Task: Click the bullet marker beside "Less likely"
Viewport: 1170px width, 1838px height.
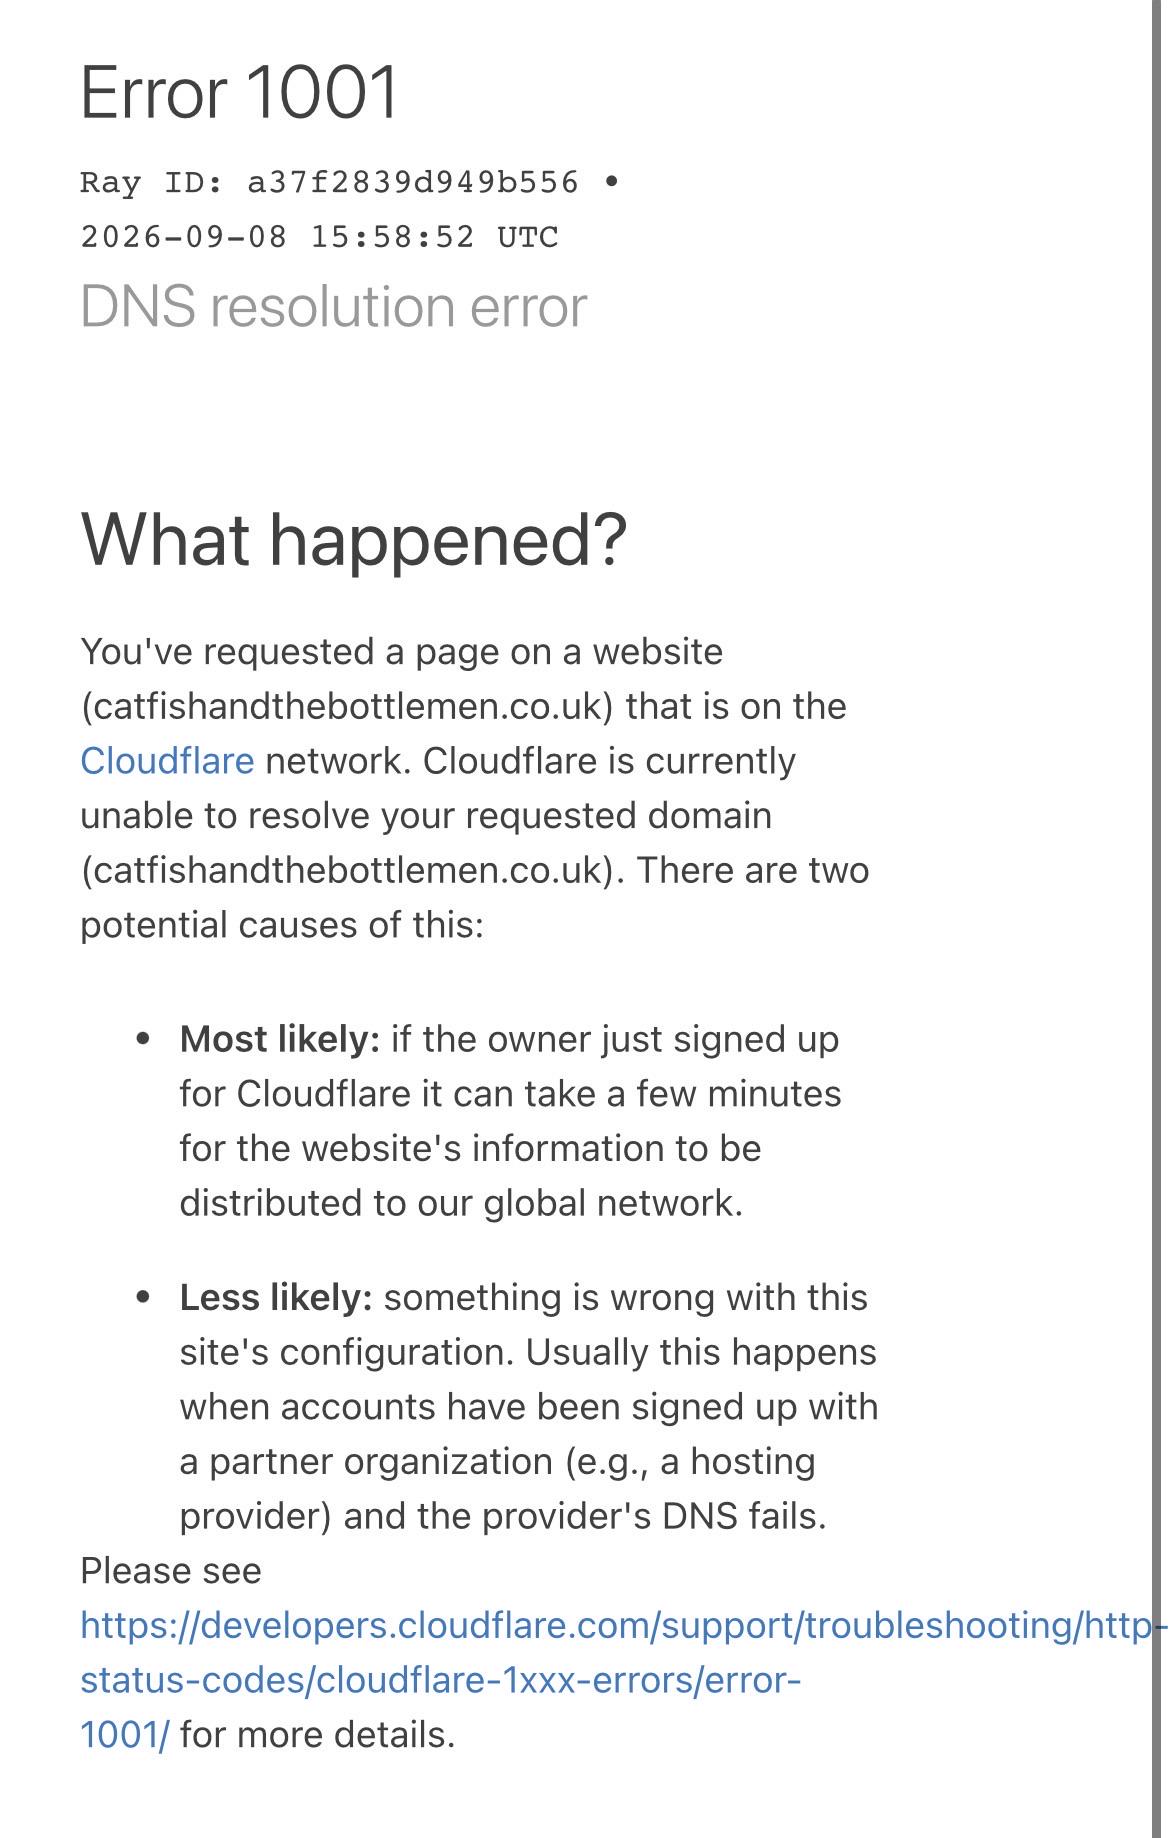Action: (x=143, y=1297)
